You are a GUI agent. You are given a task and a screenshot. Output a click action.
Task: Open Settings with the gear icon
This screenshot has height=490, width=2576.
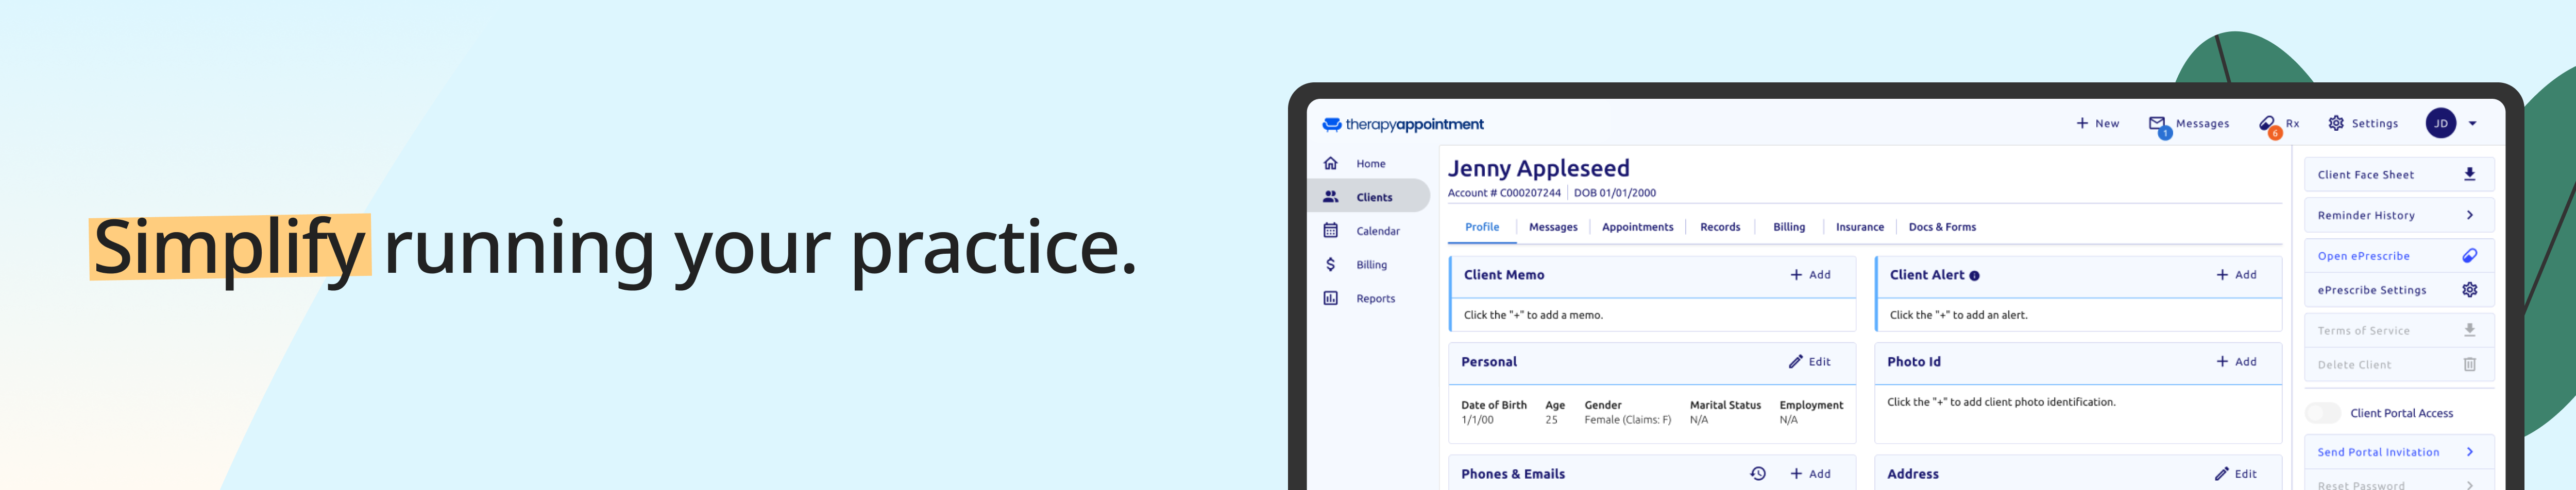(x=2336, y=122)
